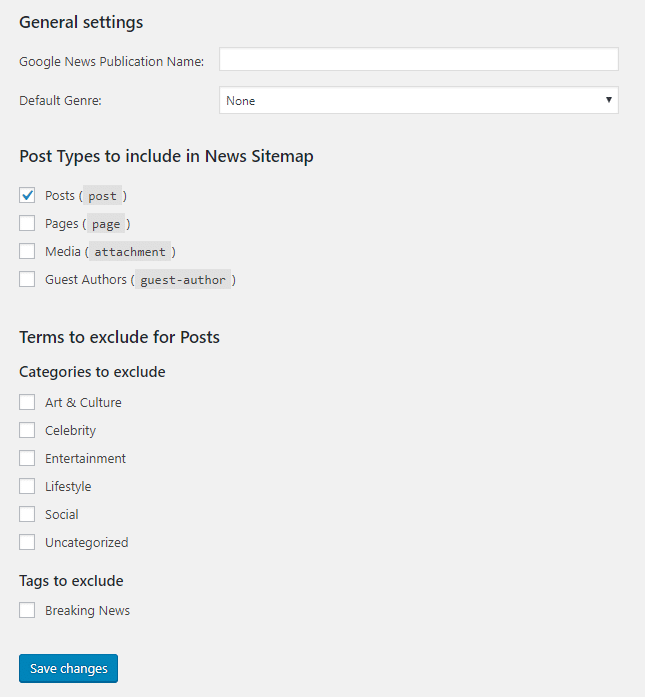Exclude the Entertainment category
The height and width of the screenshot is (697, 645).
[x=27, y=458]
